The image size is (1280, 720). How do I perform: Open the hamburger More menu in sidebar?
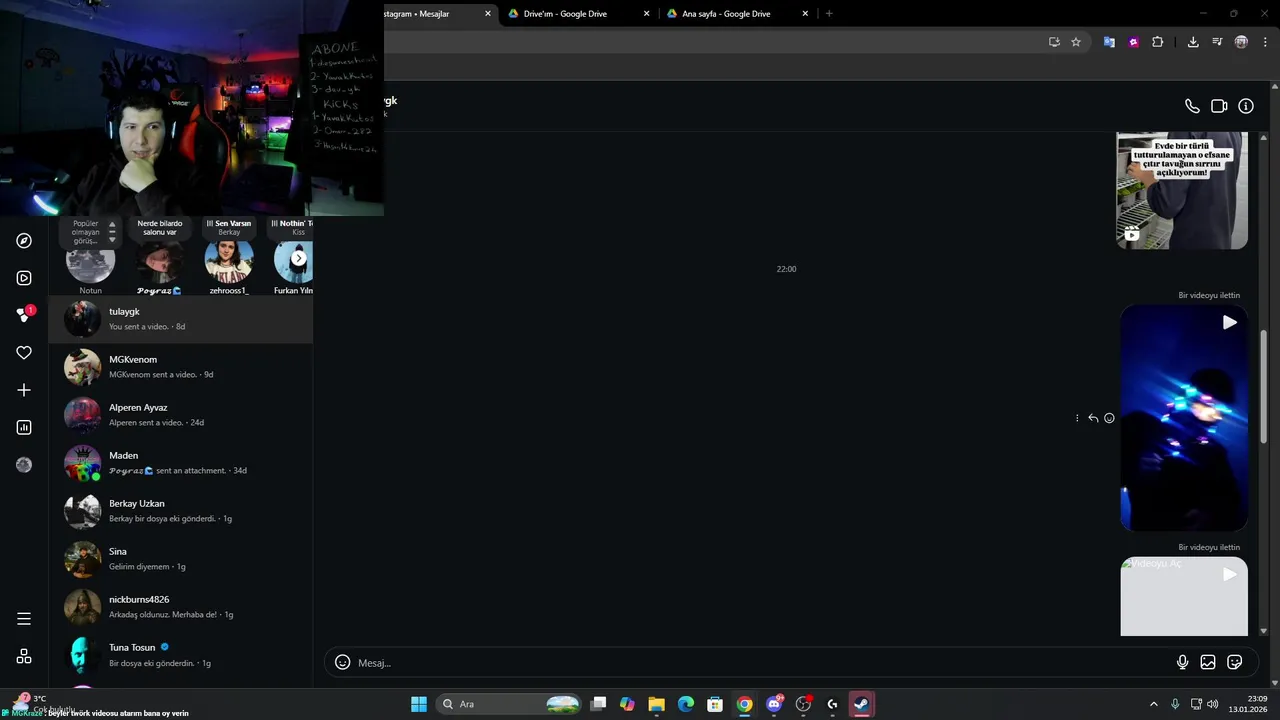[24, 619]
